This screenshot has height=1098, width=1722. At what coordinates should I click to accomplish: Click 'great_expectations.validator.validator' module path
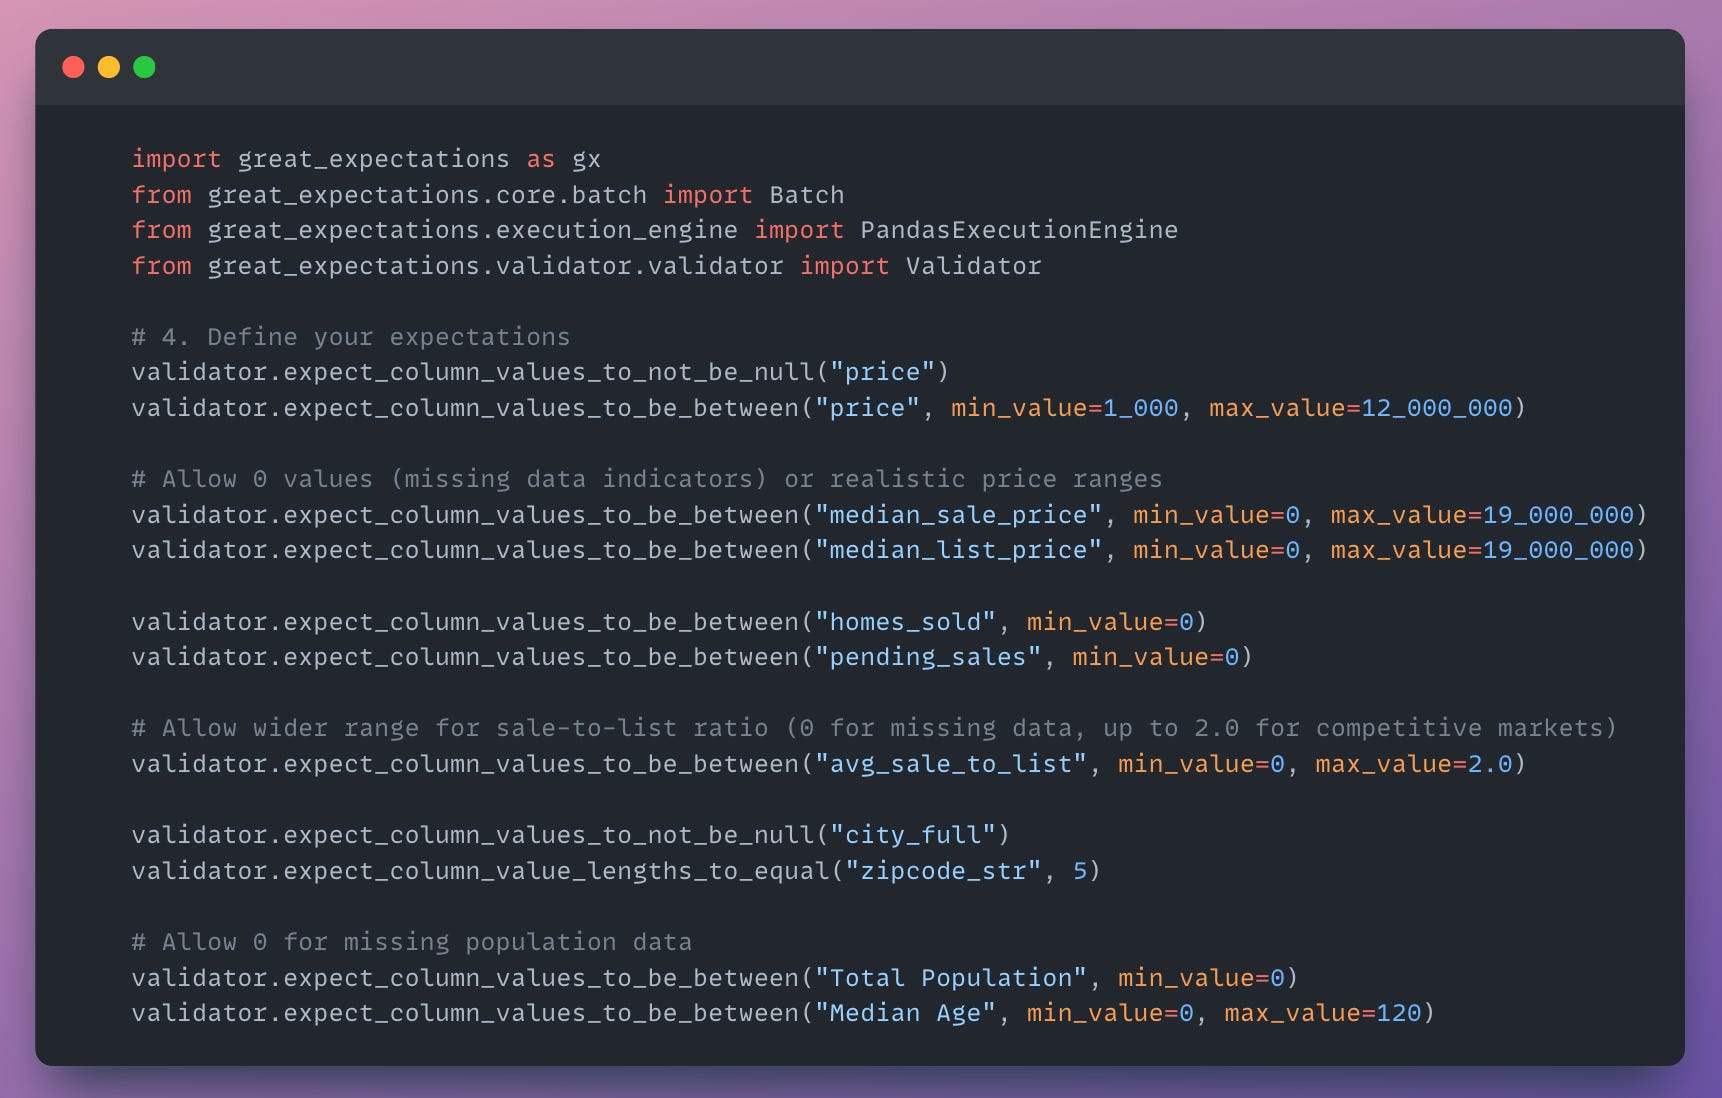click(496, 266)
